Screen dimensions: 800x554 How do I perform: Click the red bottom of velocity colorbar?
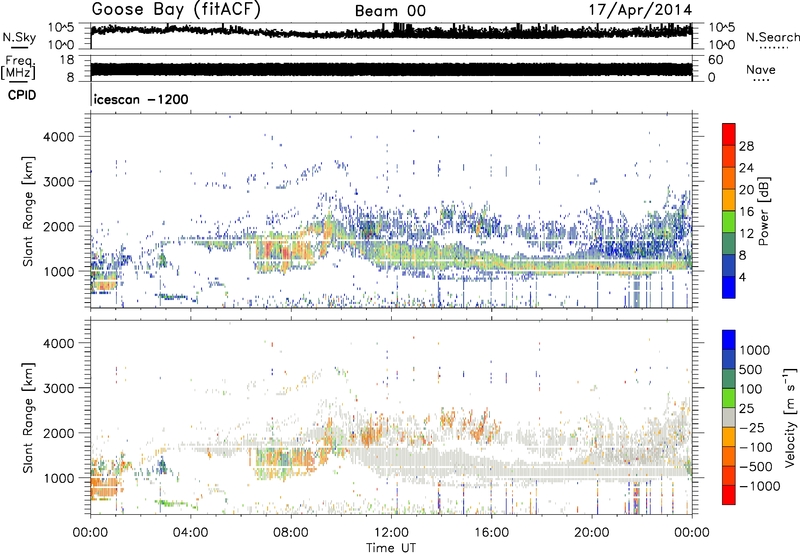click(729, 495)
